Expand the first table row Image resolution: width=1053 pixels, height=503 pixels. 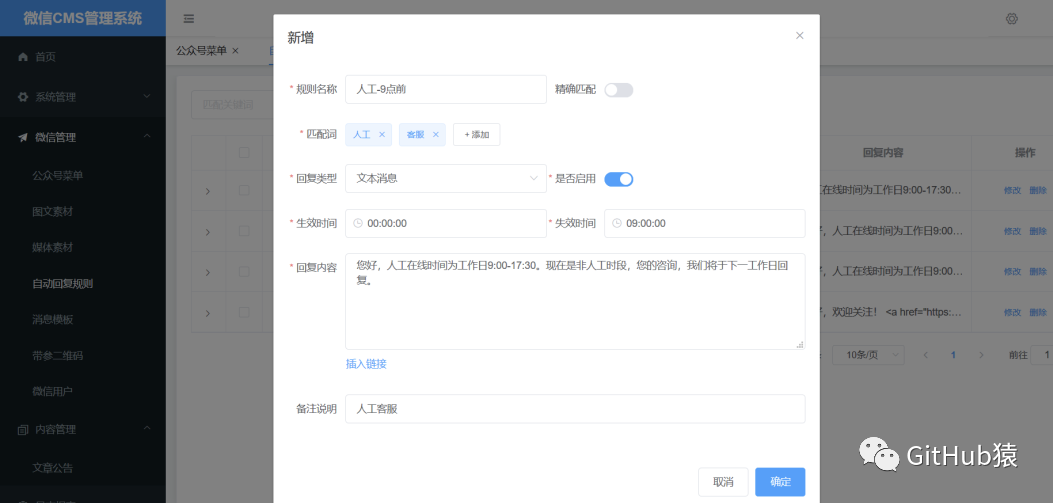pos(208,191)
